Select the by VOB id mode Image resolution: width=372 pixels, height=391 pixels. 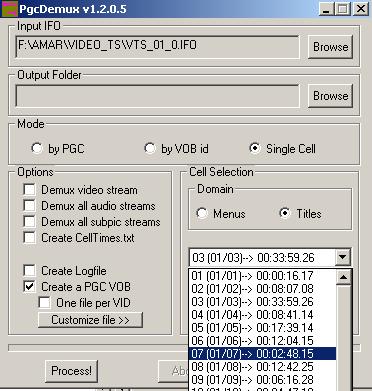click(x=150, y=148)
